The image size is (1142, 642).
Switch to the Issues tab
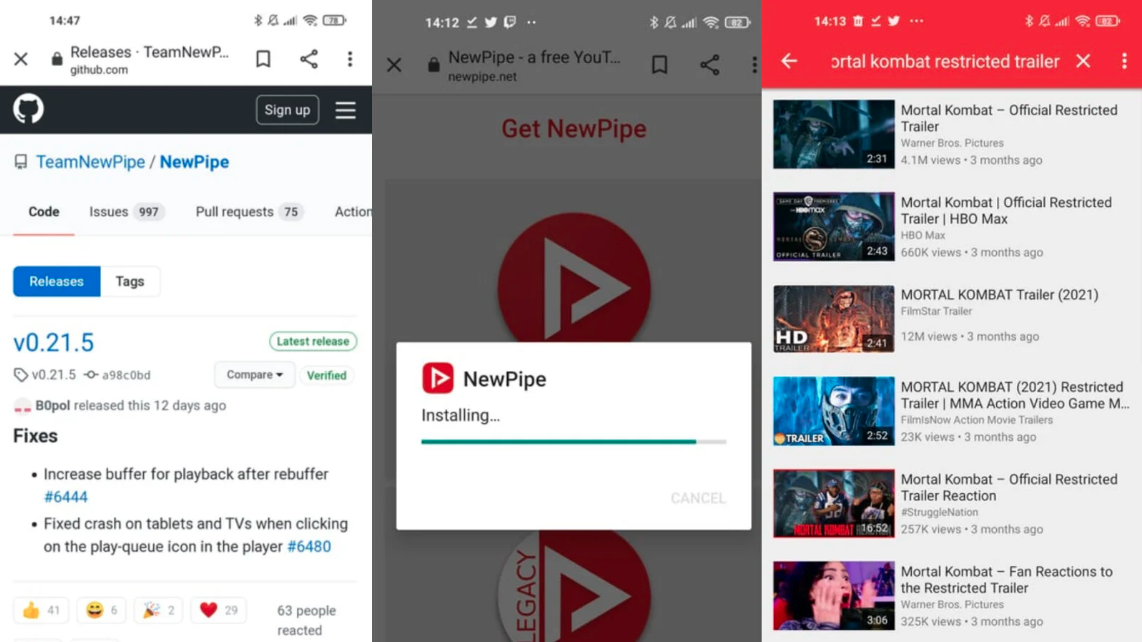(x=125, y=212)
